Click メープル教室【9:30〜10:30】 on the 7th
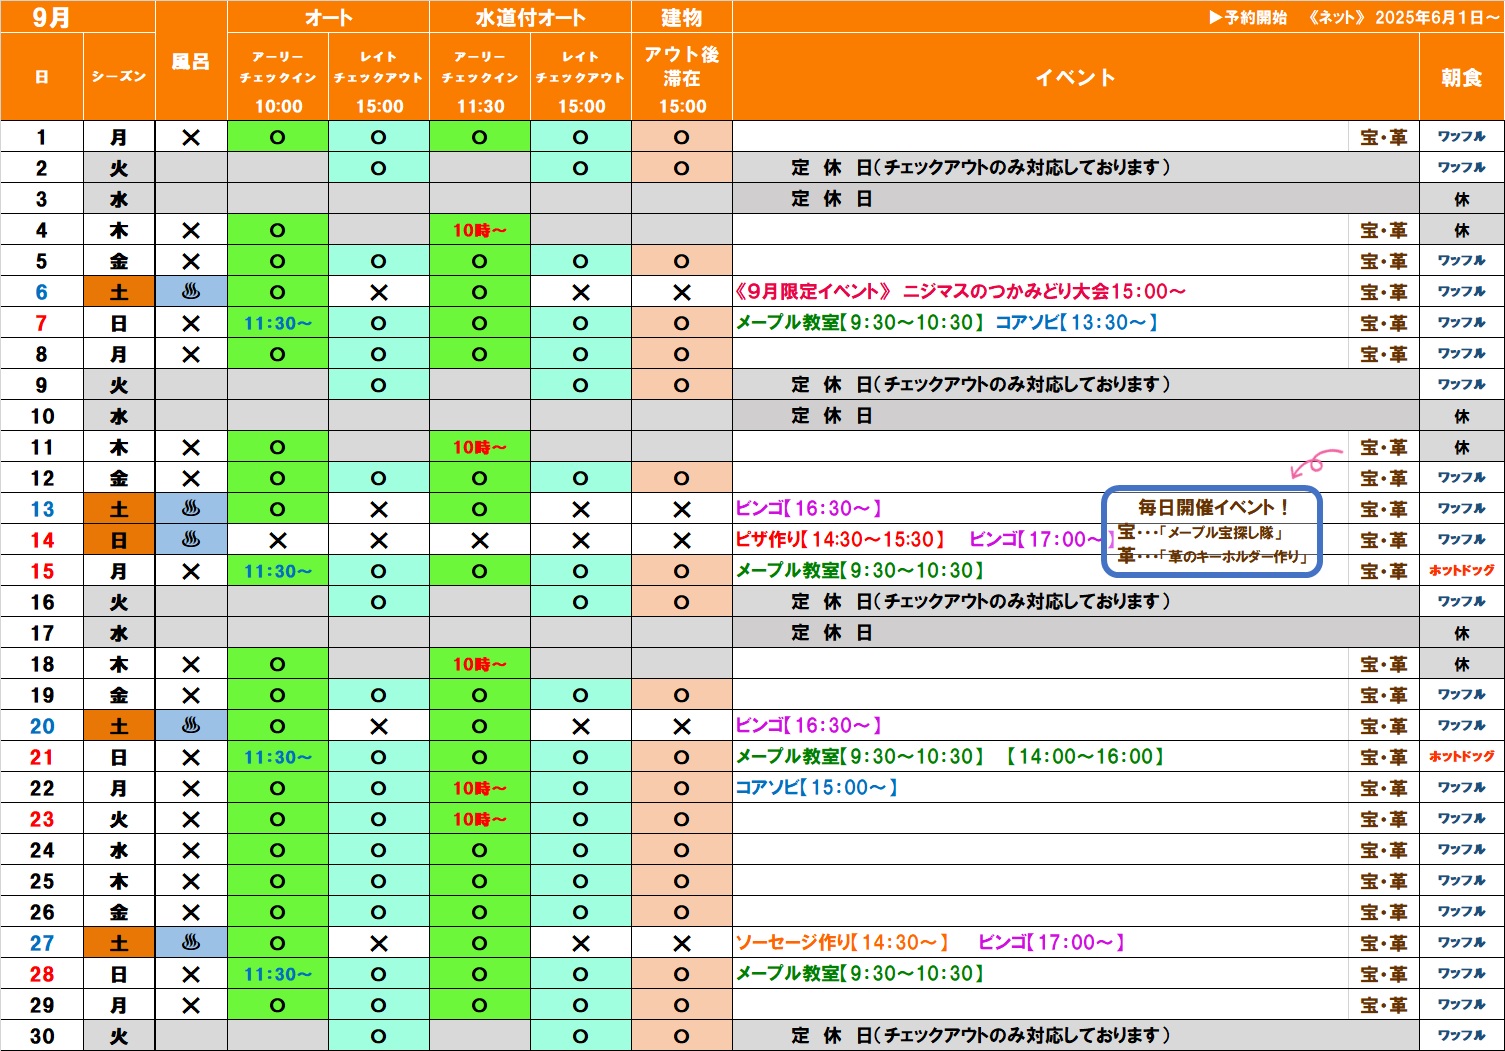Viewport: 1505px width, 1051px height. 861,323
